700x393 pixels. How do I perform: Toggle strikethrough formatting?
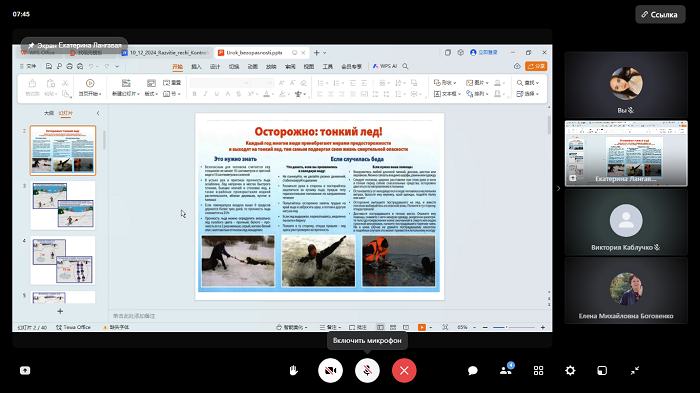click(x=239, y=94)
